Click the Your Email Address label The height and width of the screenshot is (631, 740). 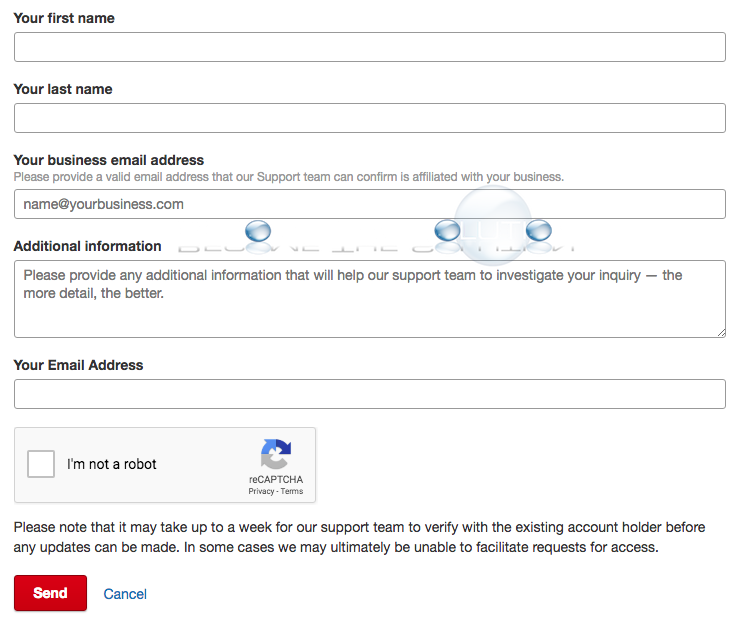click(78, 365)
